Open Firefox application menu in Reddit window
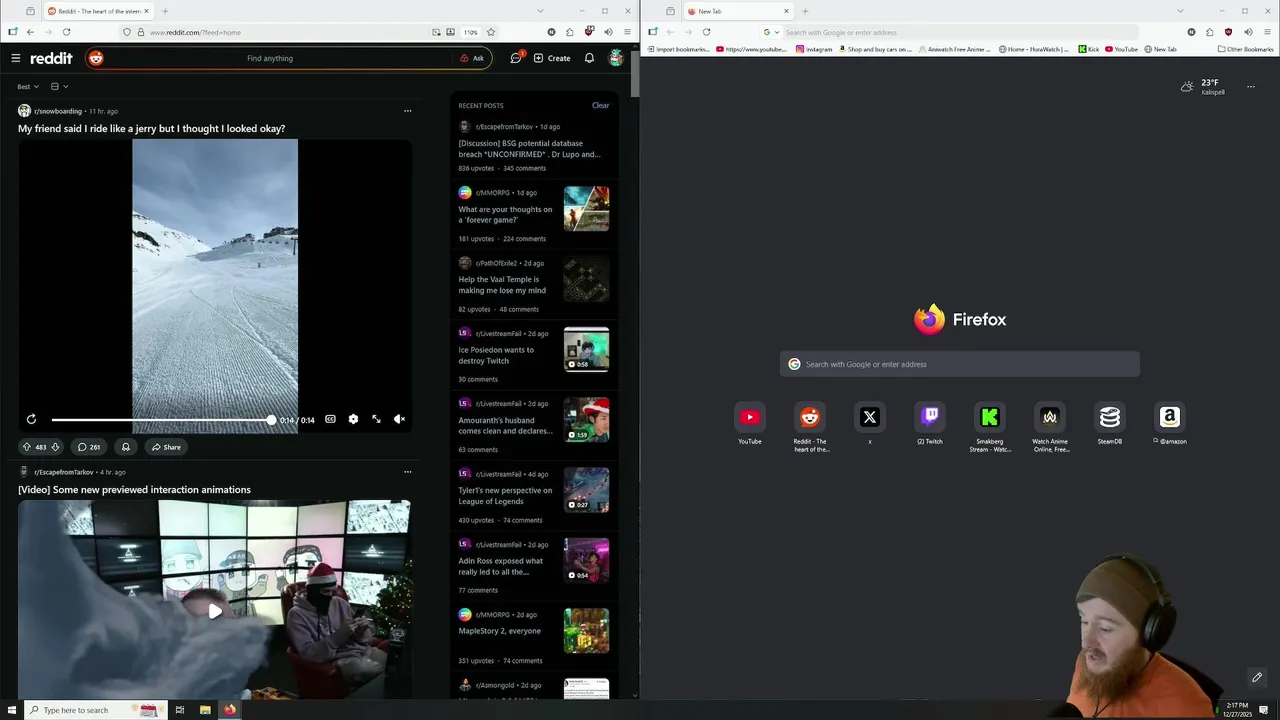 [627, 32]
